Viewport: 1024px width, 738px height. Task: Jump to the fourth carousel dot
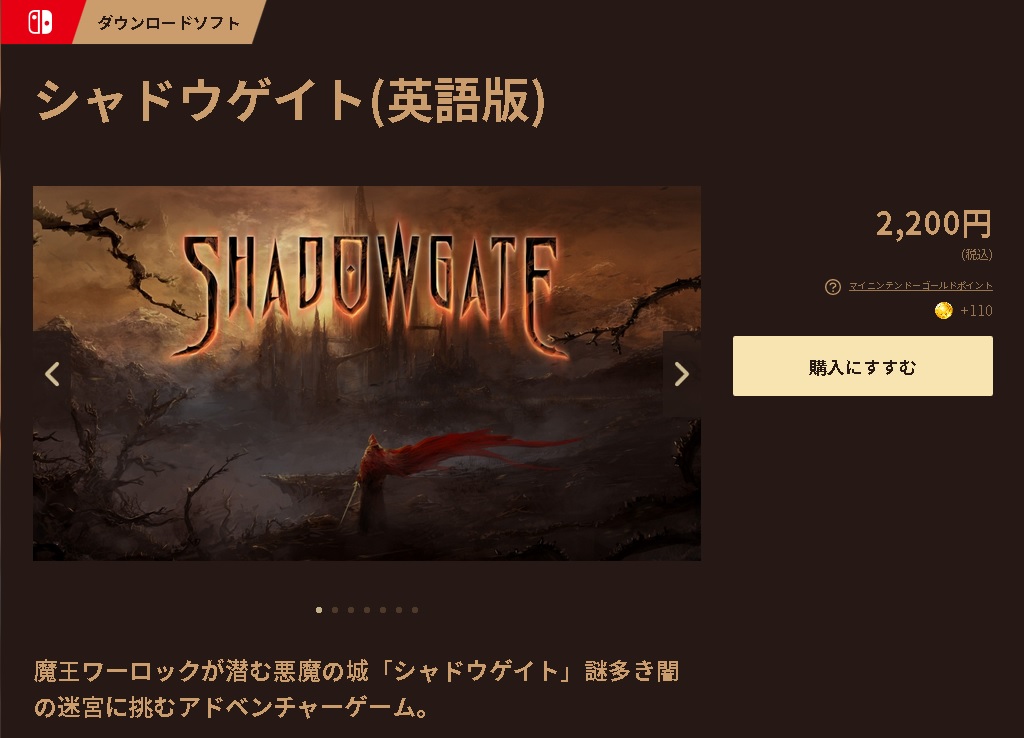pos(367,610)
